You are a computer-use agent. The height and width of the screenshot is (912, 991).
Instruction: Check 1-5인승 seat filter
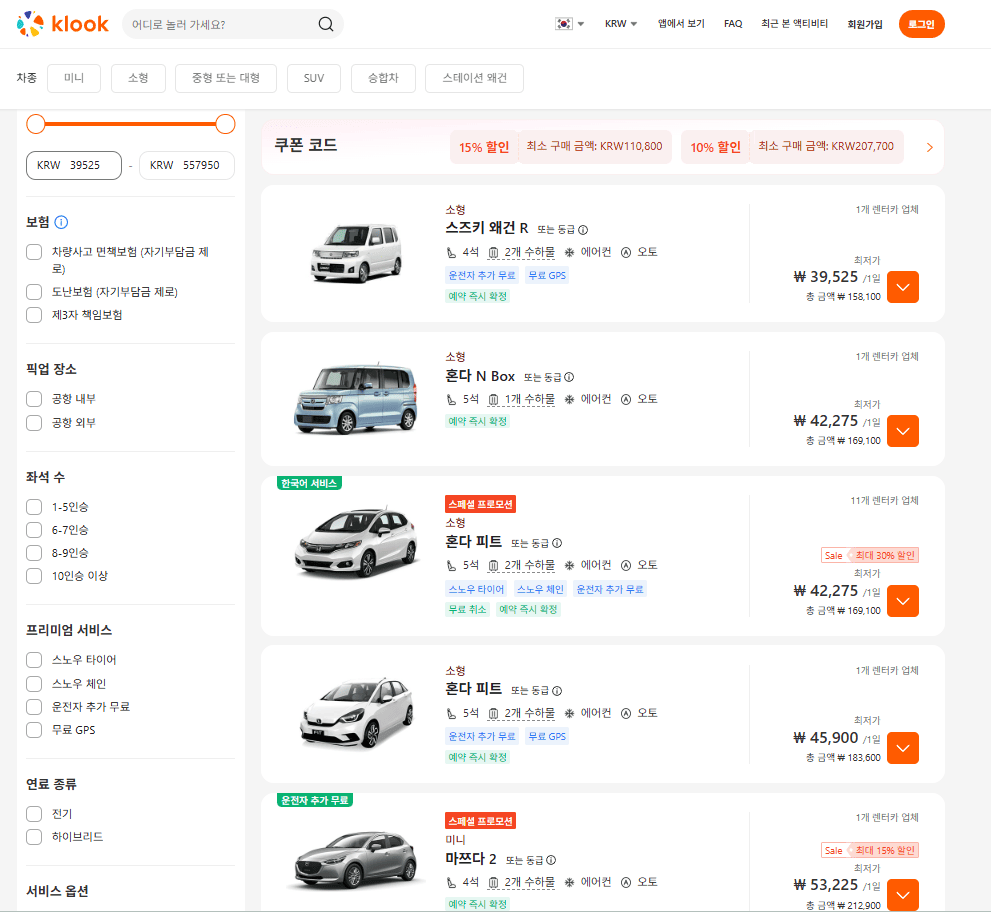pyautogui.click(x=34, y=507)
